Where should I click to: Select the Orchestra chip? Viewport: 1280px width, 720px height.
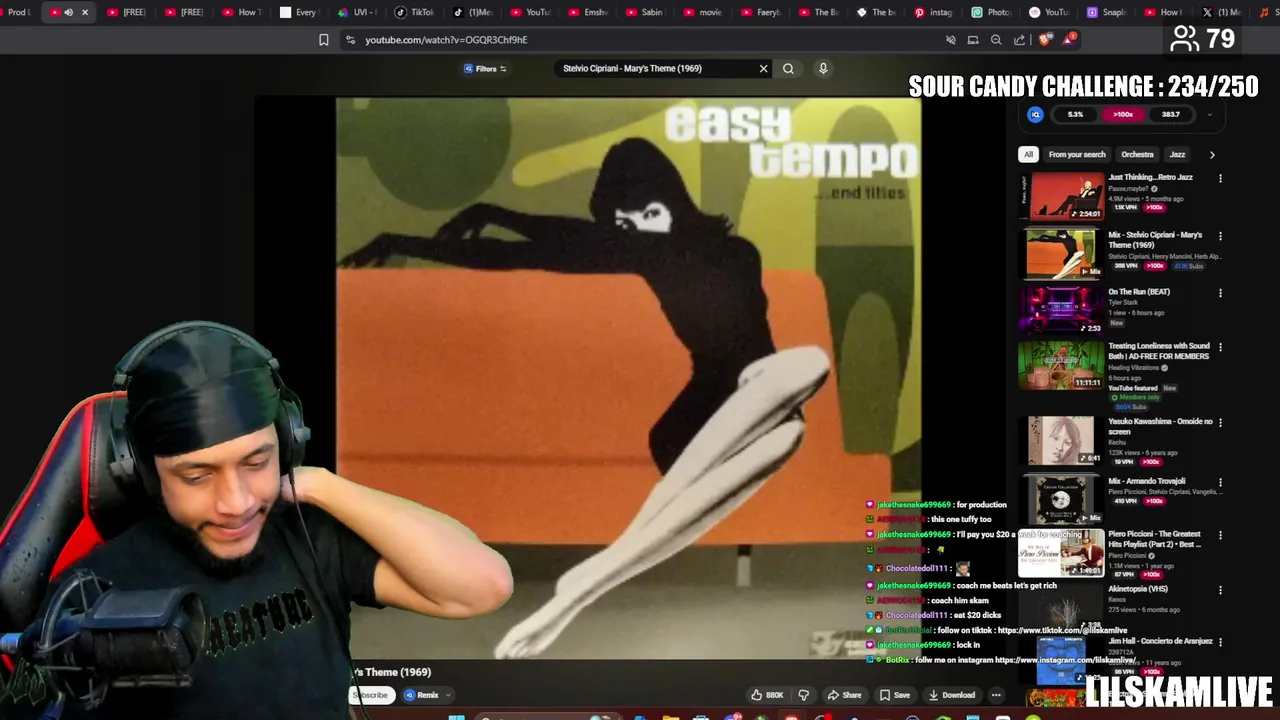(1137, 154)
